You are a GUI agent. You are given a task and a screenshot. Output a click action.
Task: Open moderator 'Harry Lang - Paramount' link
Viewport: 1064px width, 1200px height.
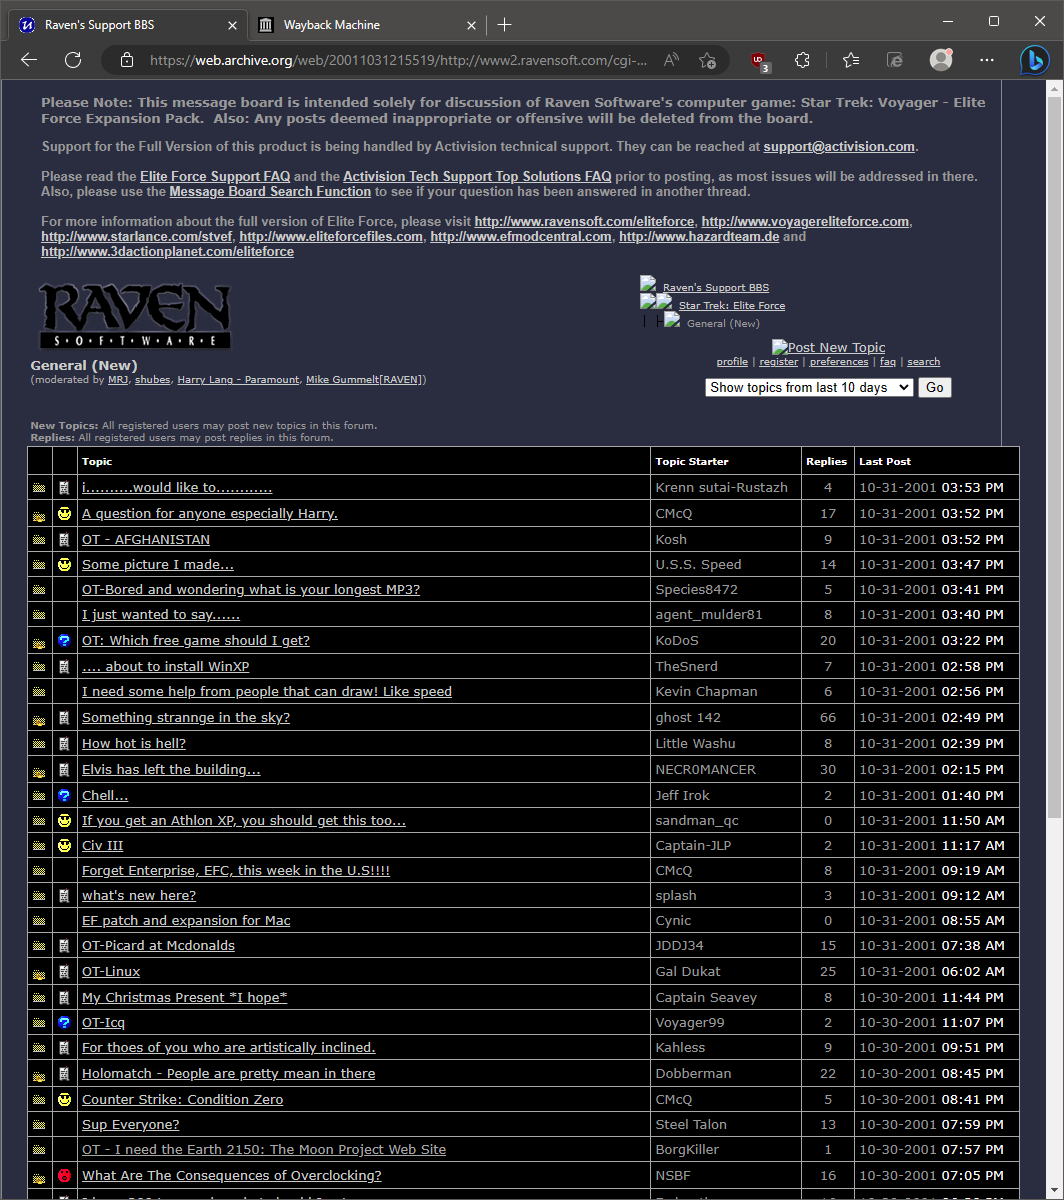(238, 380)
